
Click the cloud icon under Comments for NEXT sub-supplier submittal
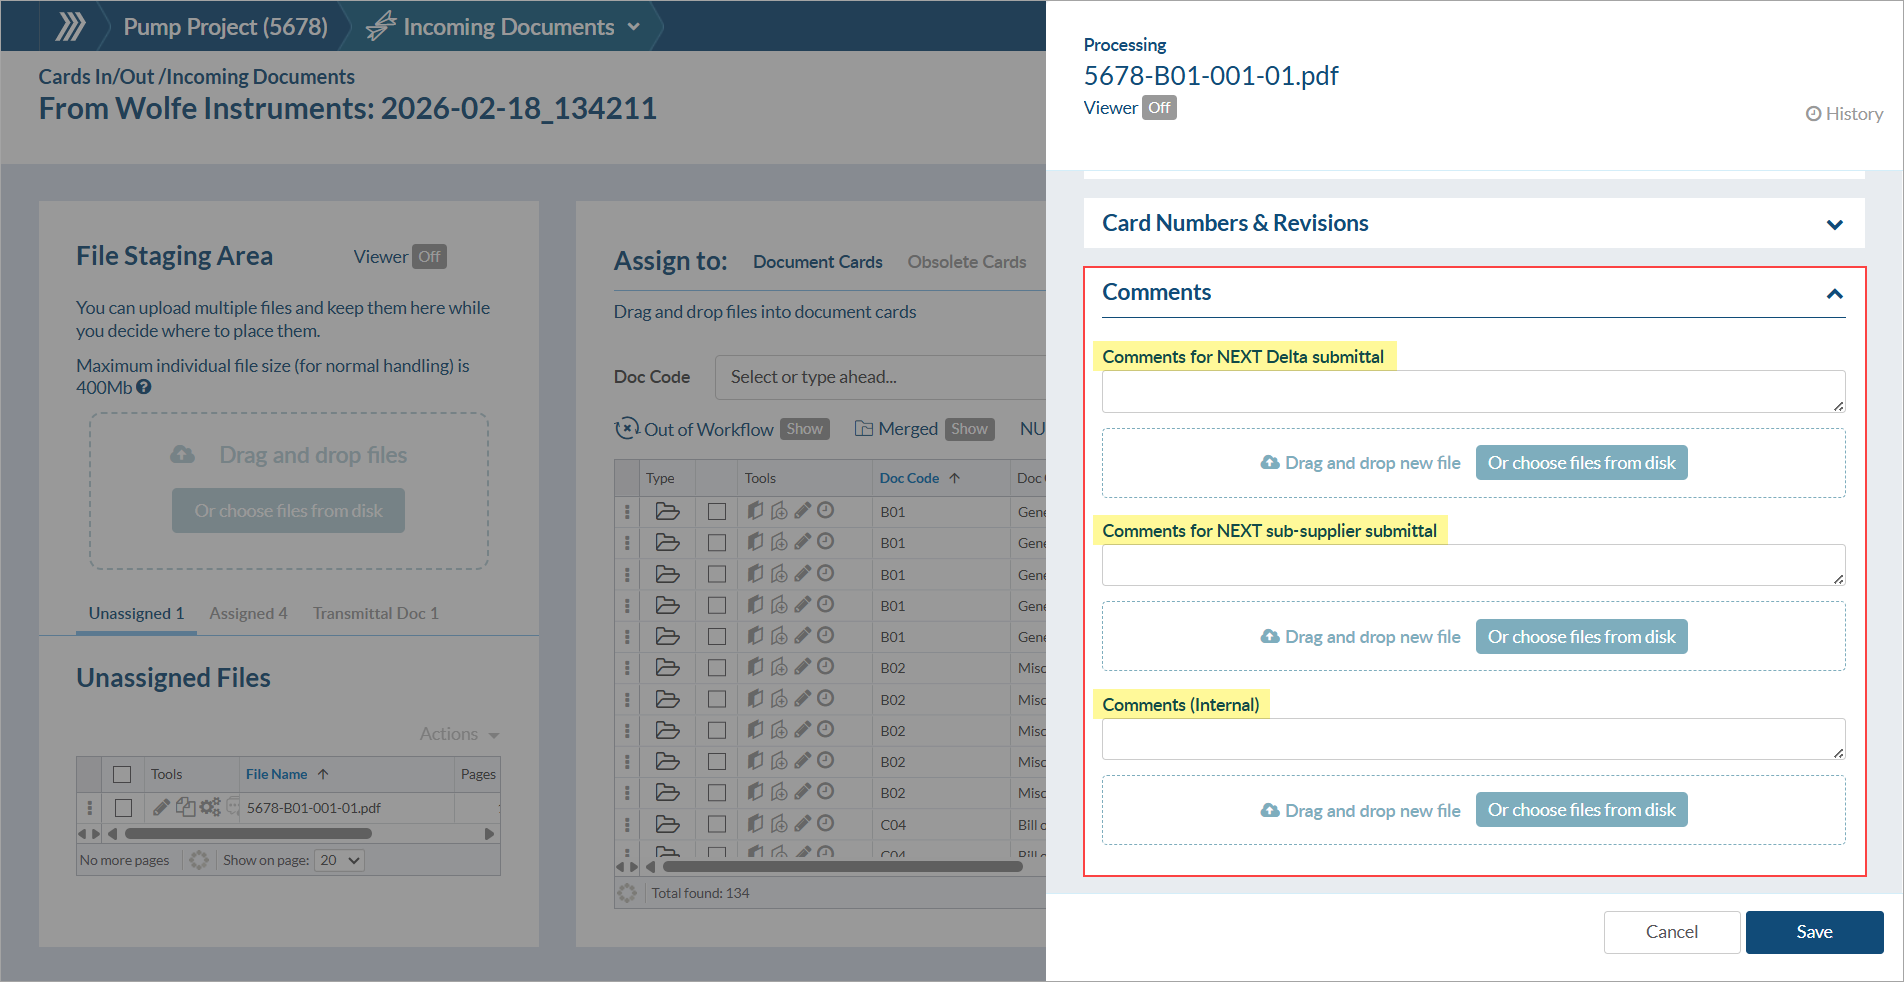point(1270,637)
